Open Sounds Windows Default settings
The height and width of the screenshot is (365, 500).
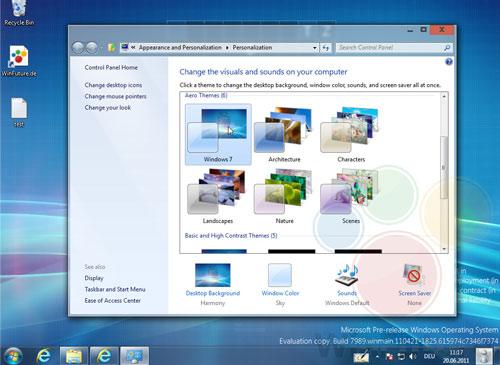(347, 284)
